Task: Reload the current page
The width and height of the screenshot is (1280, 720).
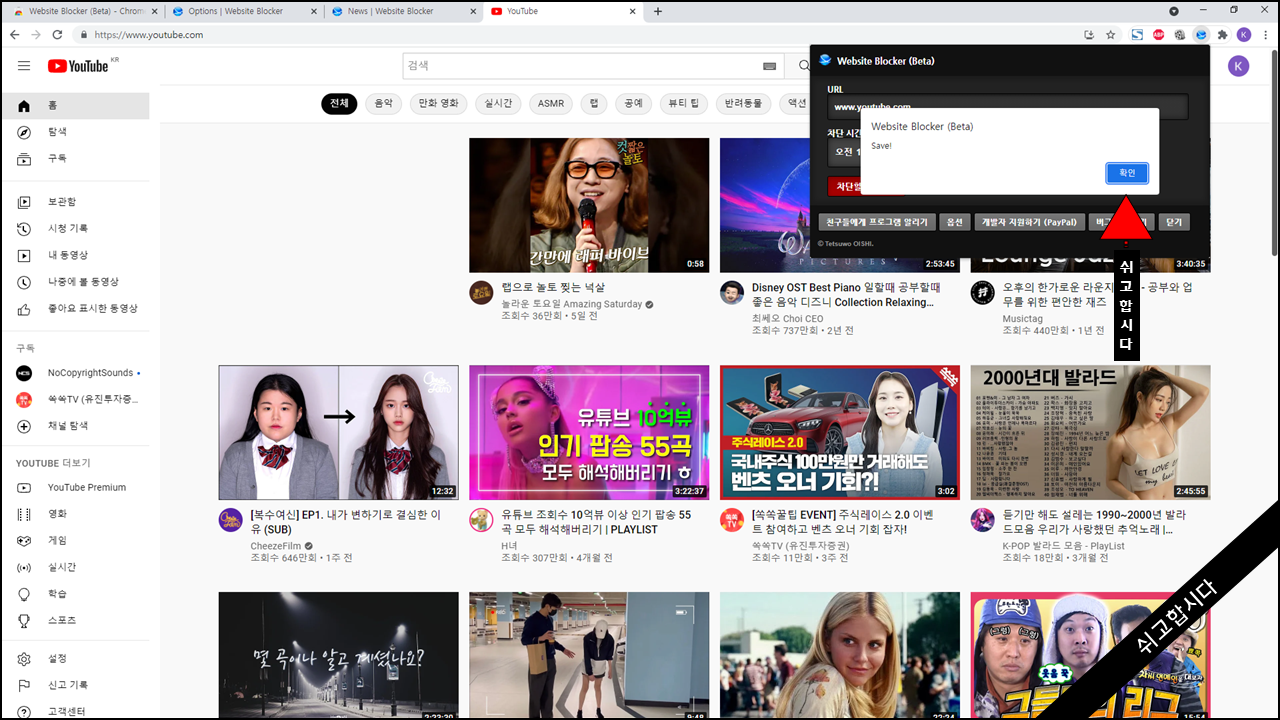Action: pos(57,35)
